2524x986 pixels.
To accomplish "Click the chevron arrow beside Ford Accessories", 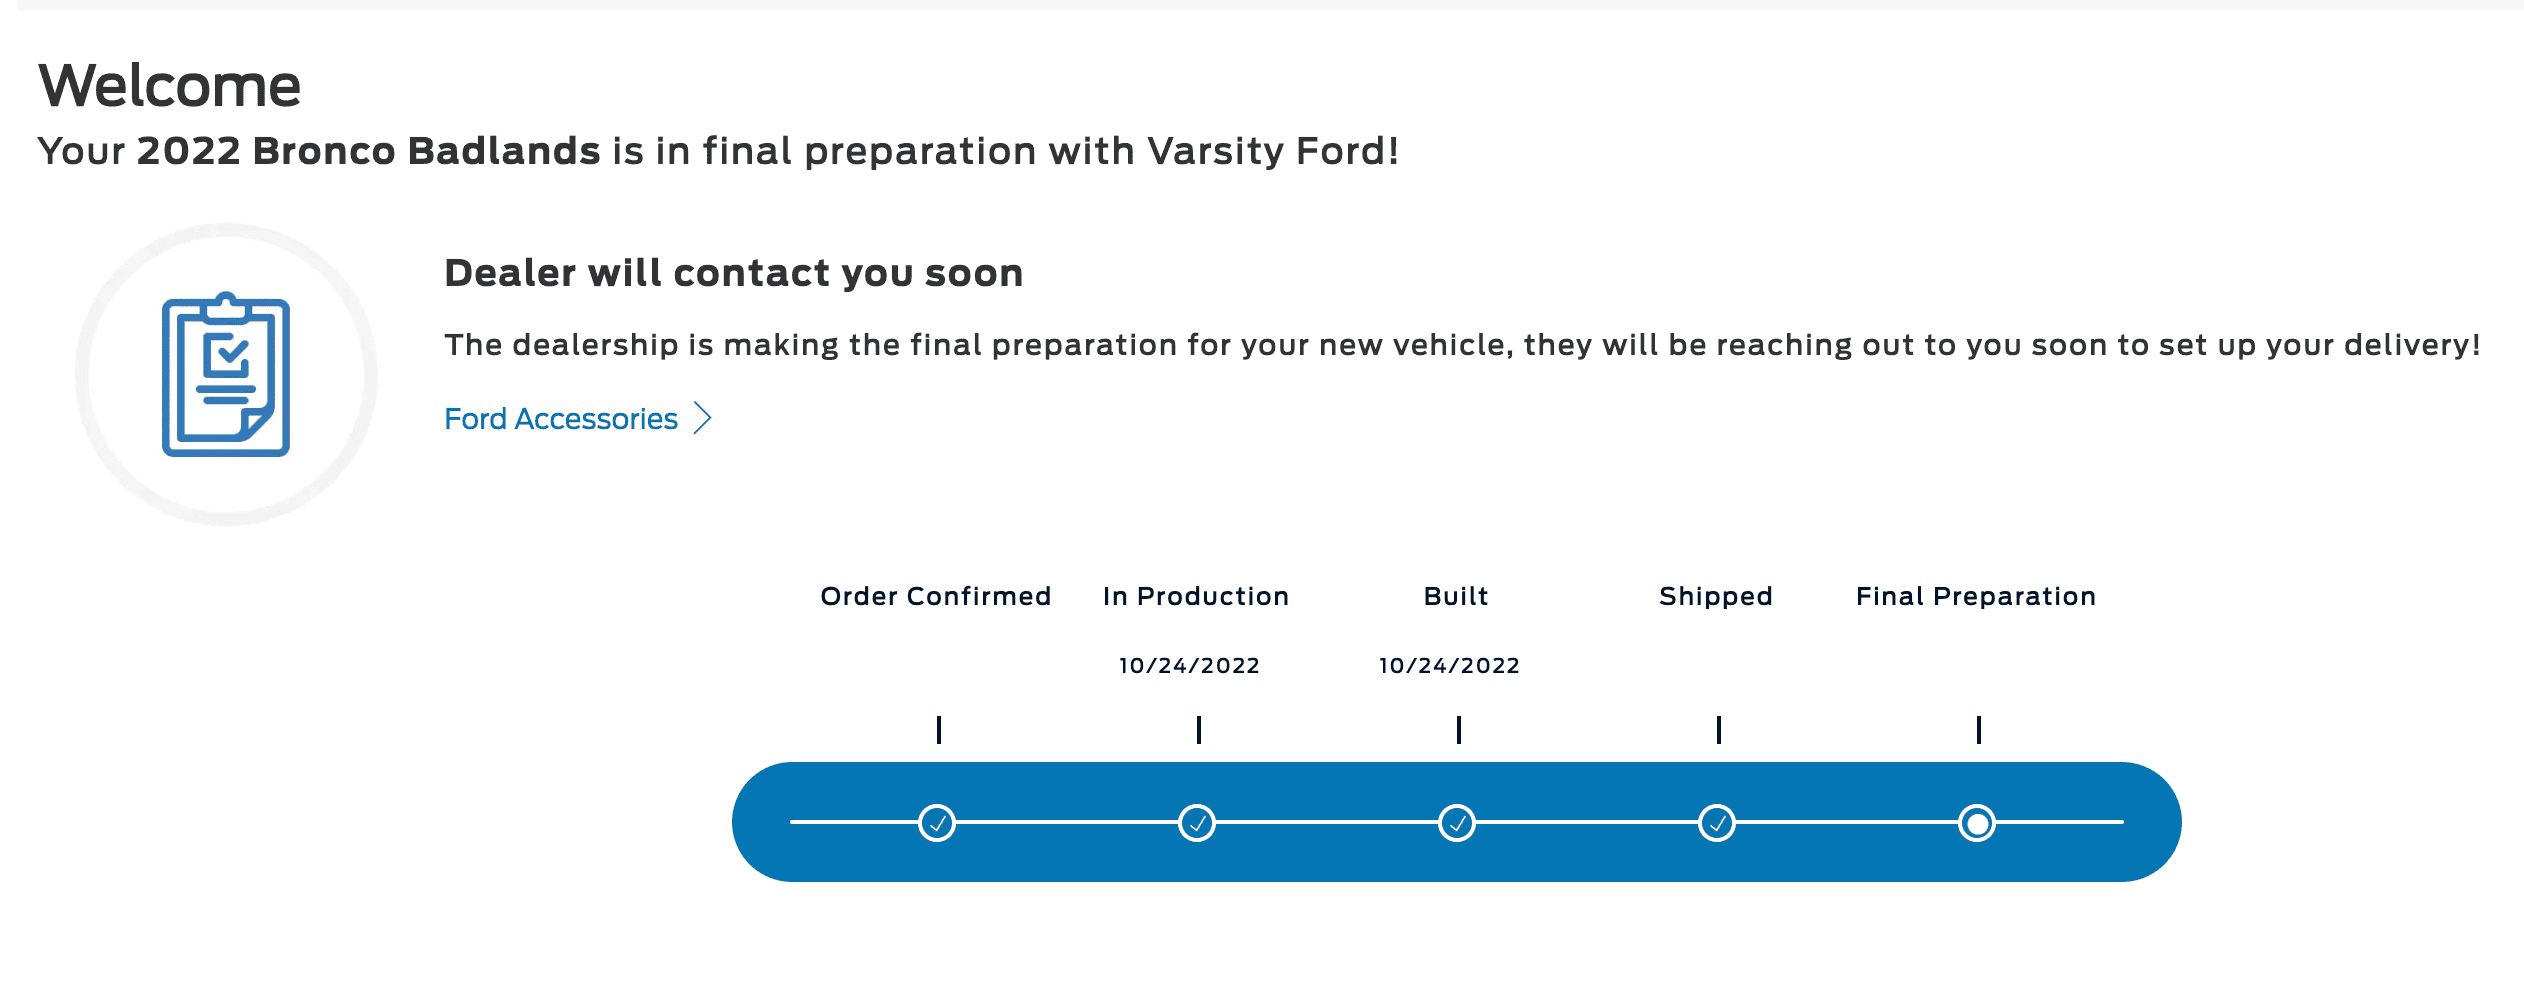I will [x=703, y=418].
